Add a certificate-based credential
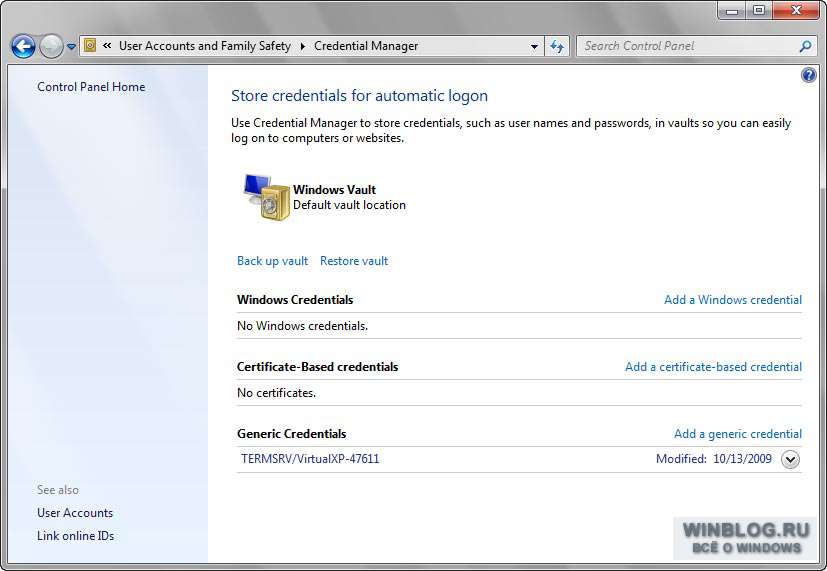Image resolution: width=827 pixels, height=571 pixels. click(x=713, y=366)
